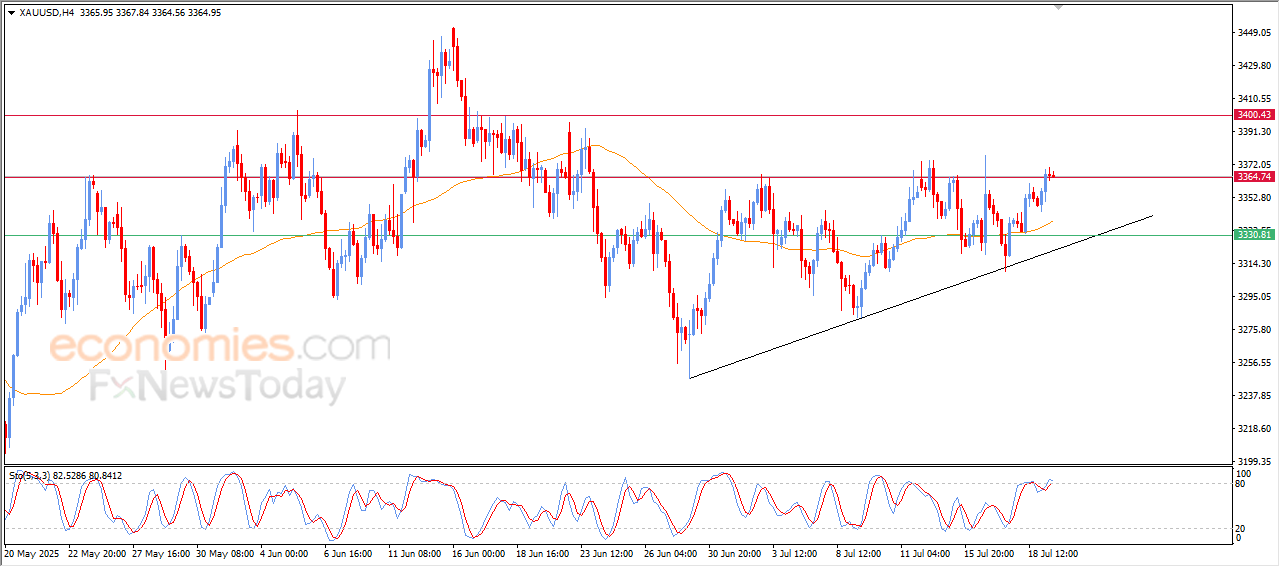Select the red 3400.43 price label
Viewport: 1280px width, 567px height.
pos(1254,115)
